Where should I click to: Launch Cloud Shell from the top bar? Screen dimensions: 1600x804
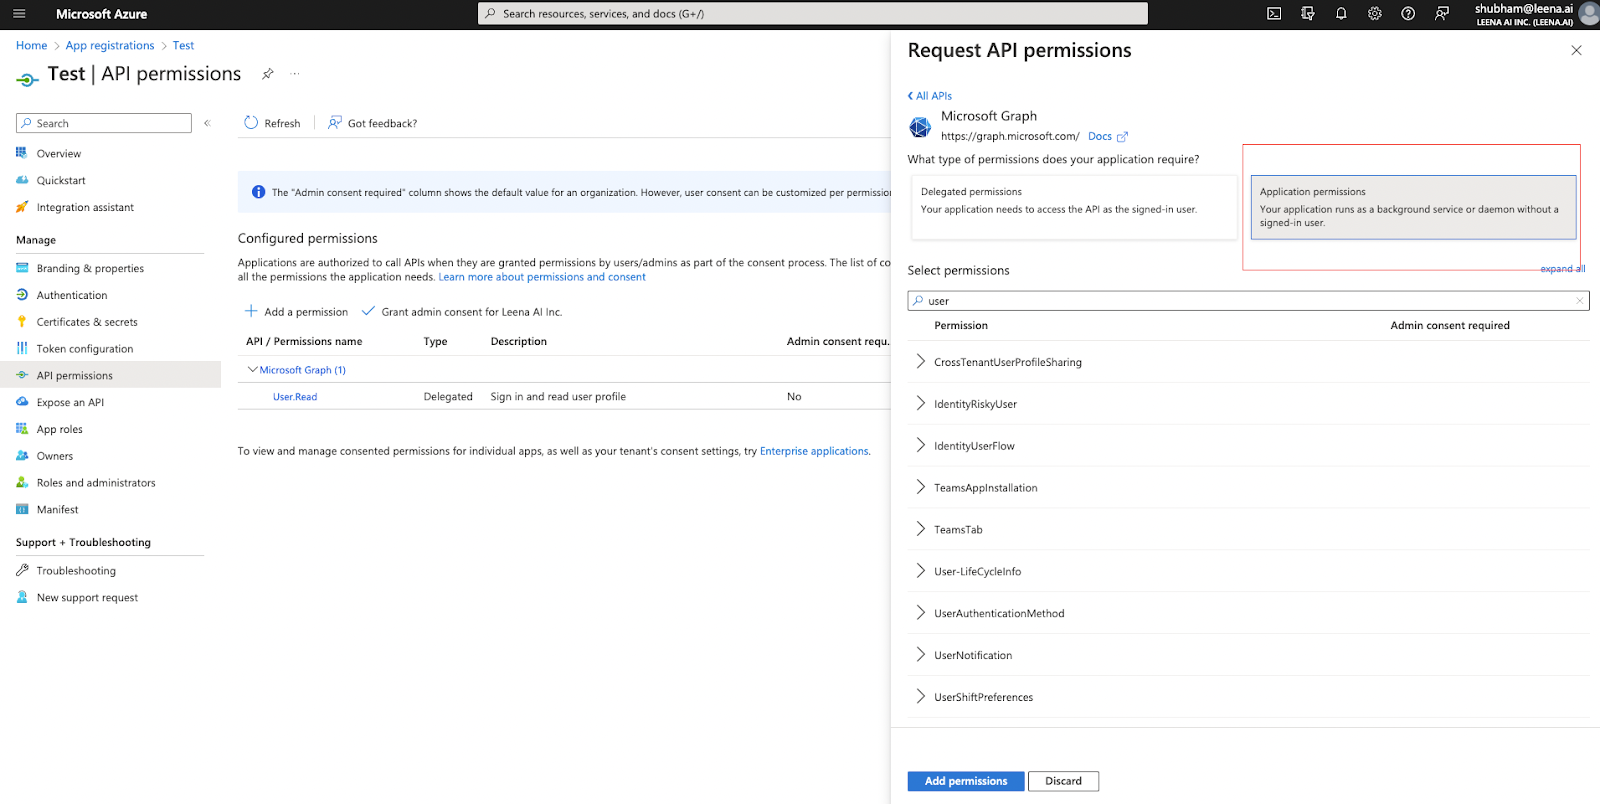[x=1274, y=14]
